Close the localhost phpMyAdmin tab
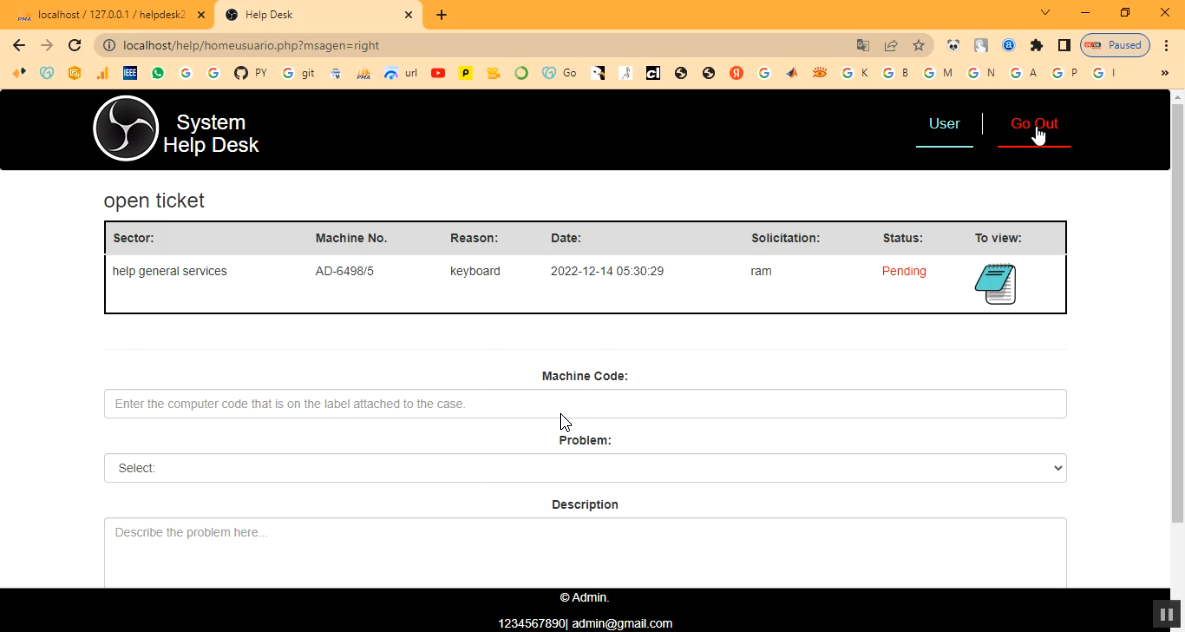 (x=201, y=14)
